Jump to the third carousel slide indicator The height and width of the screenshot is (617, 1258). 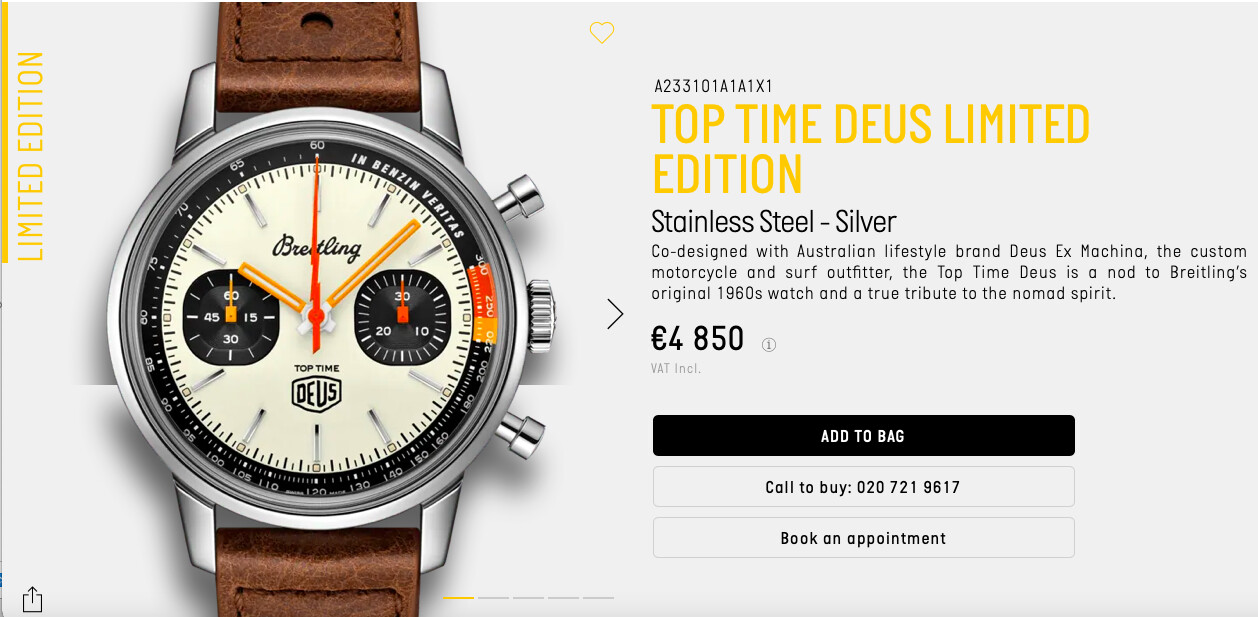[528, 597]
